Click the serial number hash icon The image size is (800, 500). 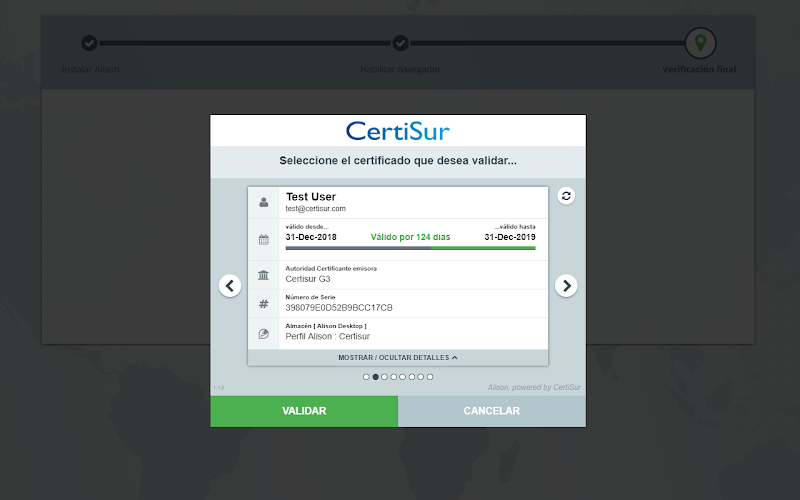(263, 304)
